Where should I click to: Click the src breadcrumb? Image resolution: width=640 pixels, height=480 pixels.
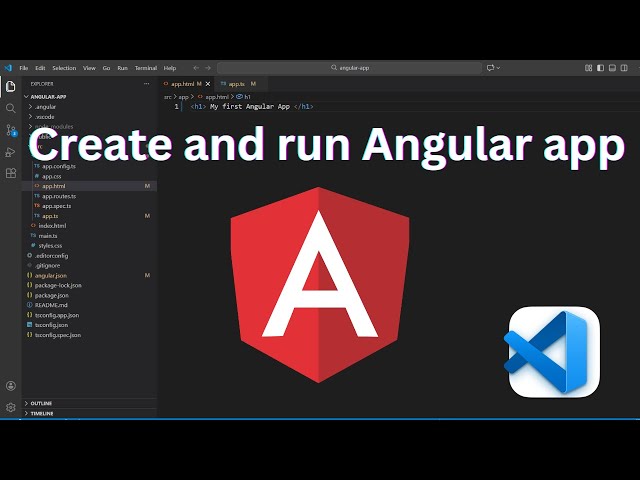(x=167, y=97)
